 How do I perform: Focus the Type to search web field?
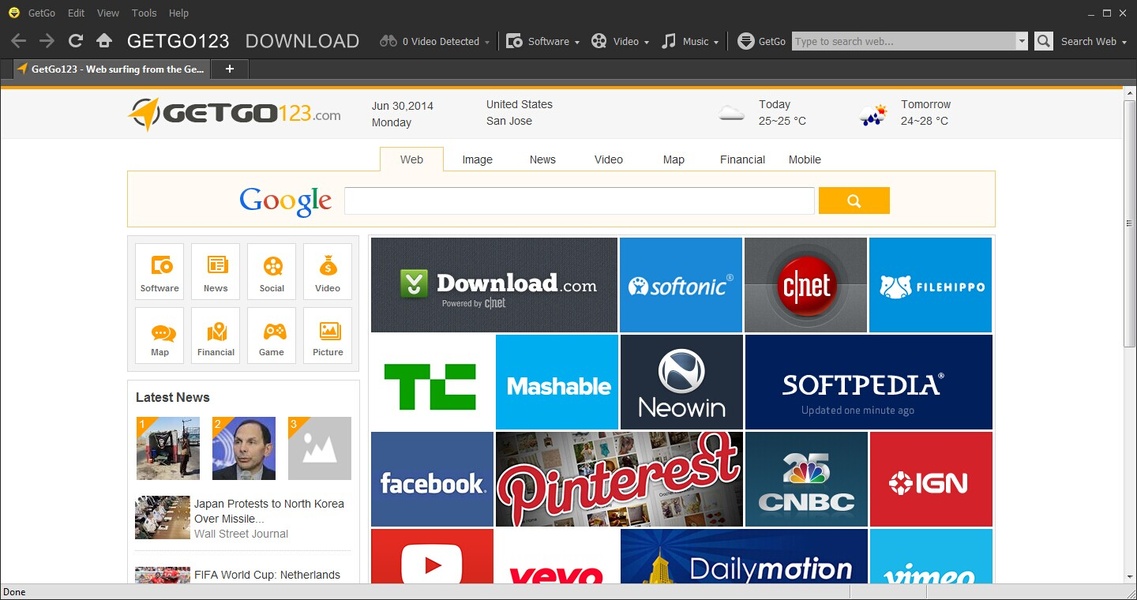click(x=904, y=41)
